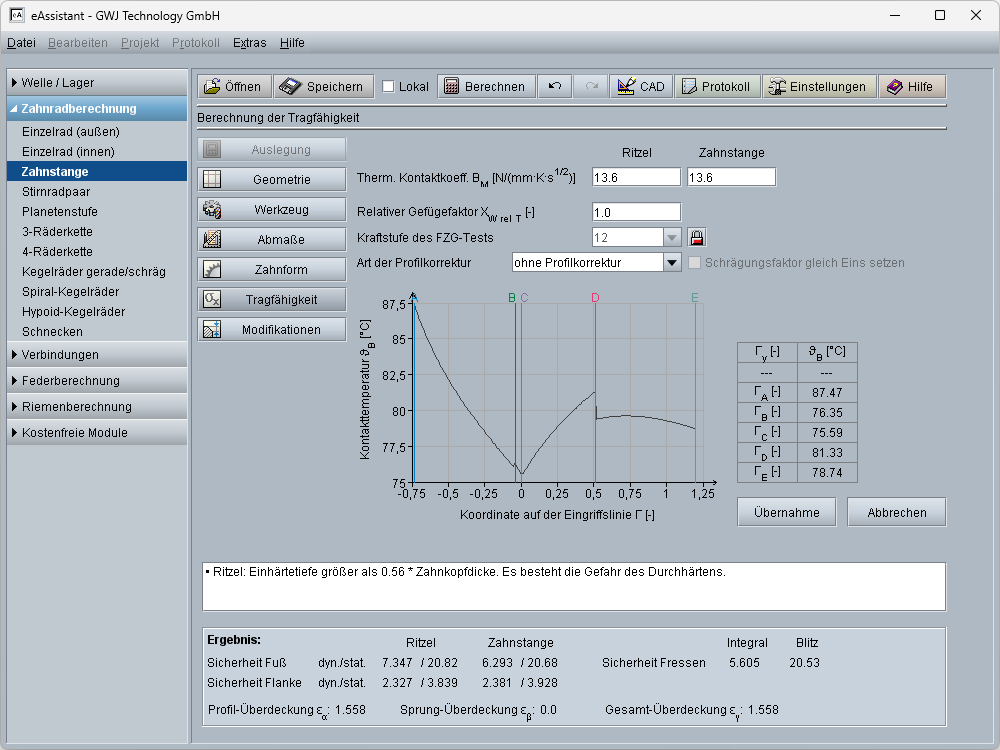Click the Übernahme button
This screenshot has width=1000, height=750.
786,513
